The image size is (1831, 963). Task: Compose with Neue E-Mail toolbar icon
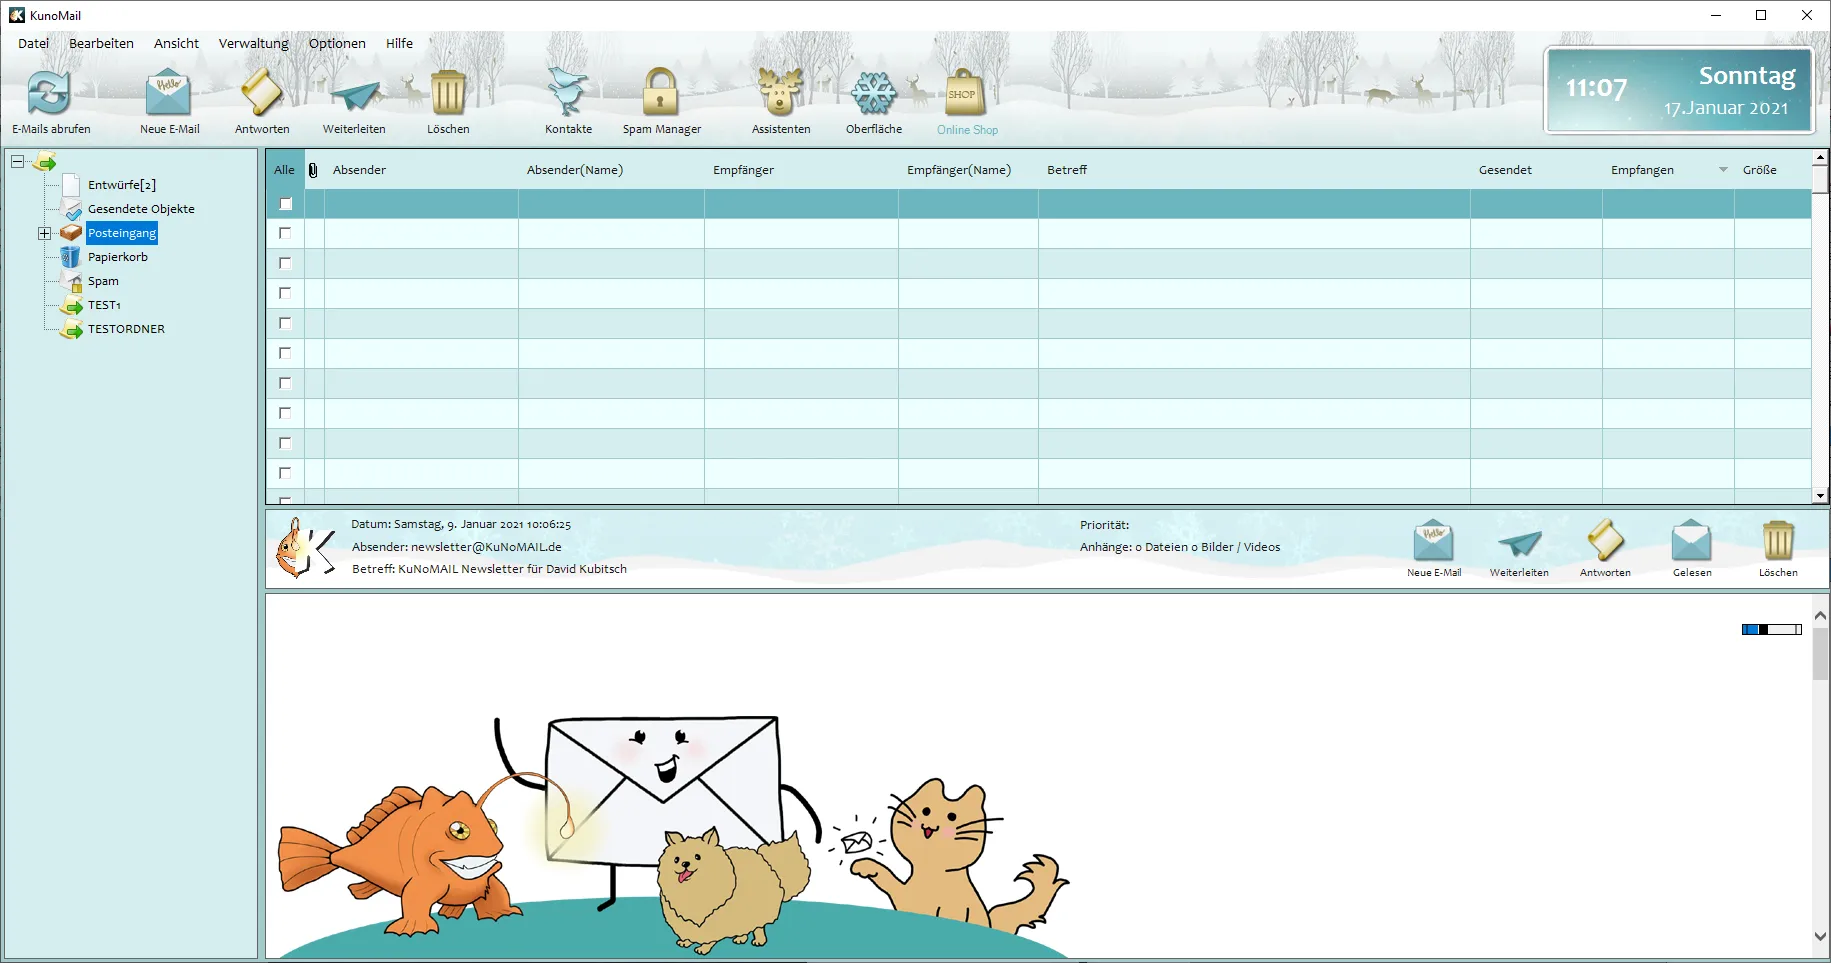click(168, 94)
